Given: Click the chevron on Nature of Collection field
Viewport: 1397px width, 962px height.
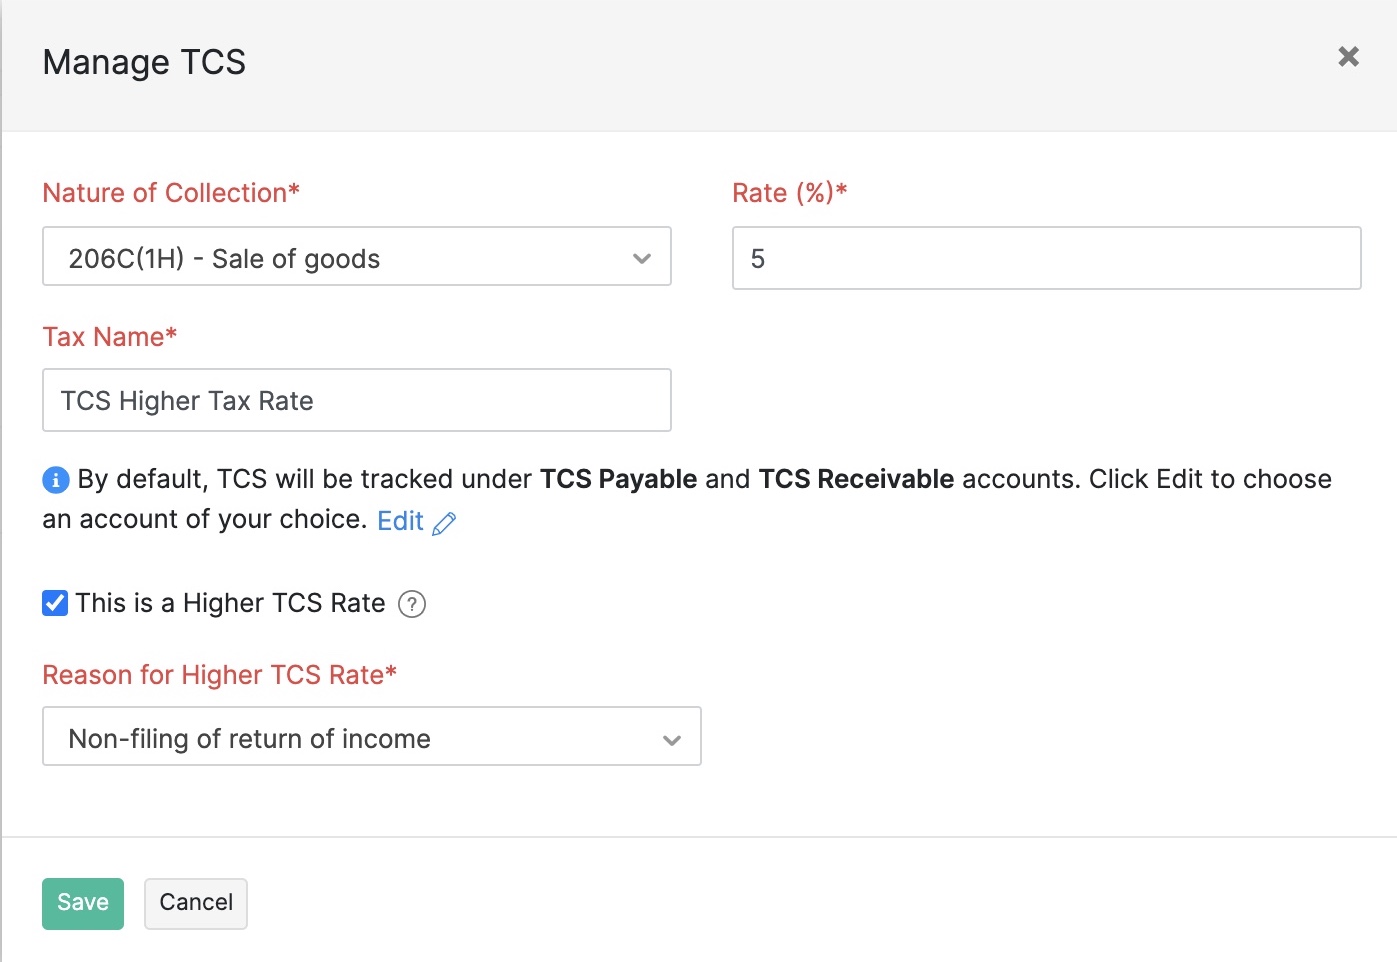Looking at the screenshot, I should pos(643,257).
